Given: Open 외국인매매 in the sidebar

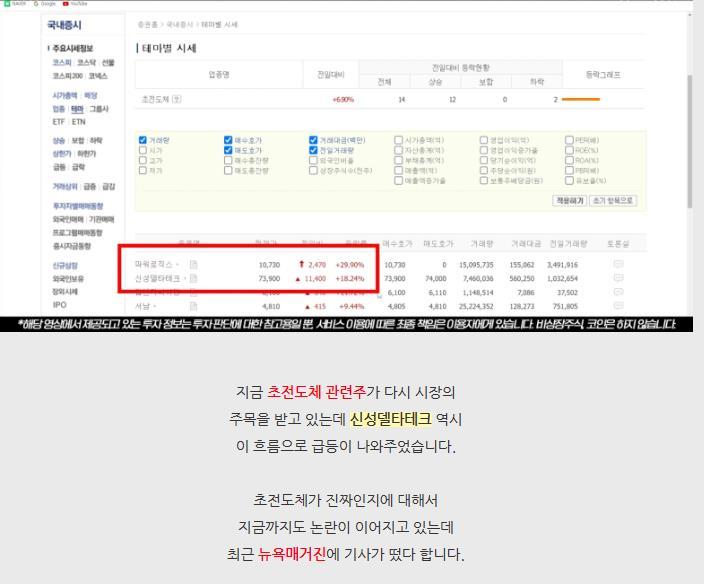Looking at the screenshot, I should pos(68,220).
